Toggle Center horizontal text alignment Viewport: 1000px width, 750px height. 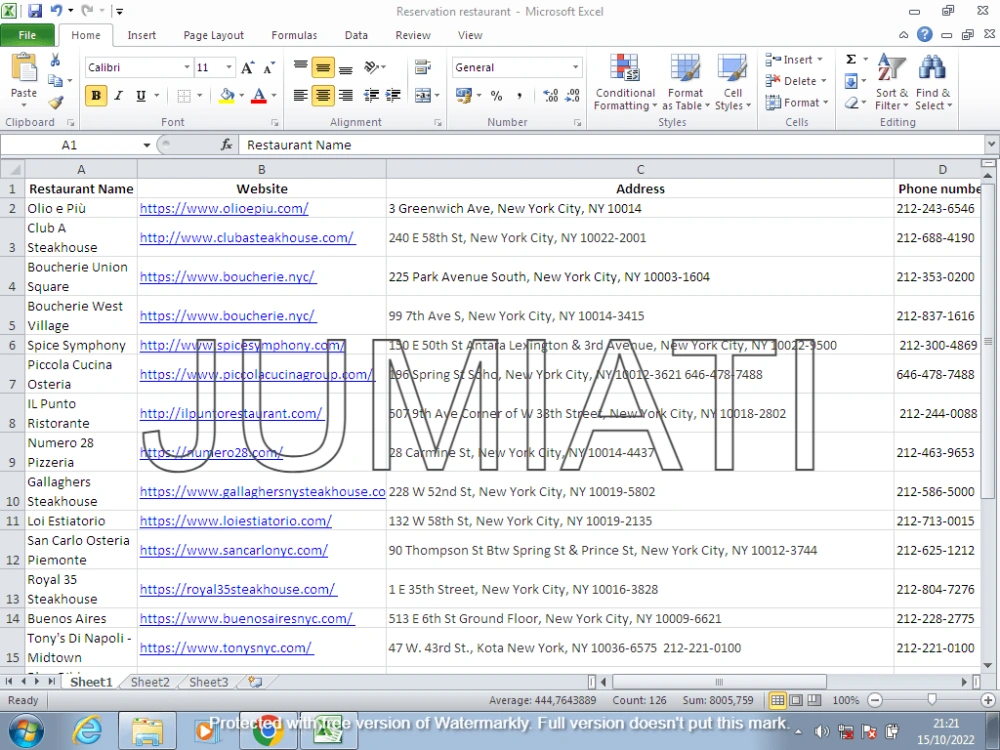click(x=323, y=96)
